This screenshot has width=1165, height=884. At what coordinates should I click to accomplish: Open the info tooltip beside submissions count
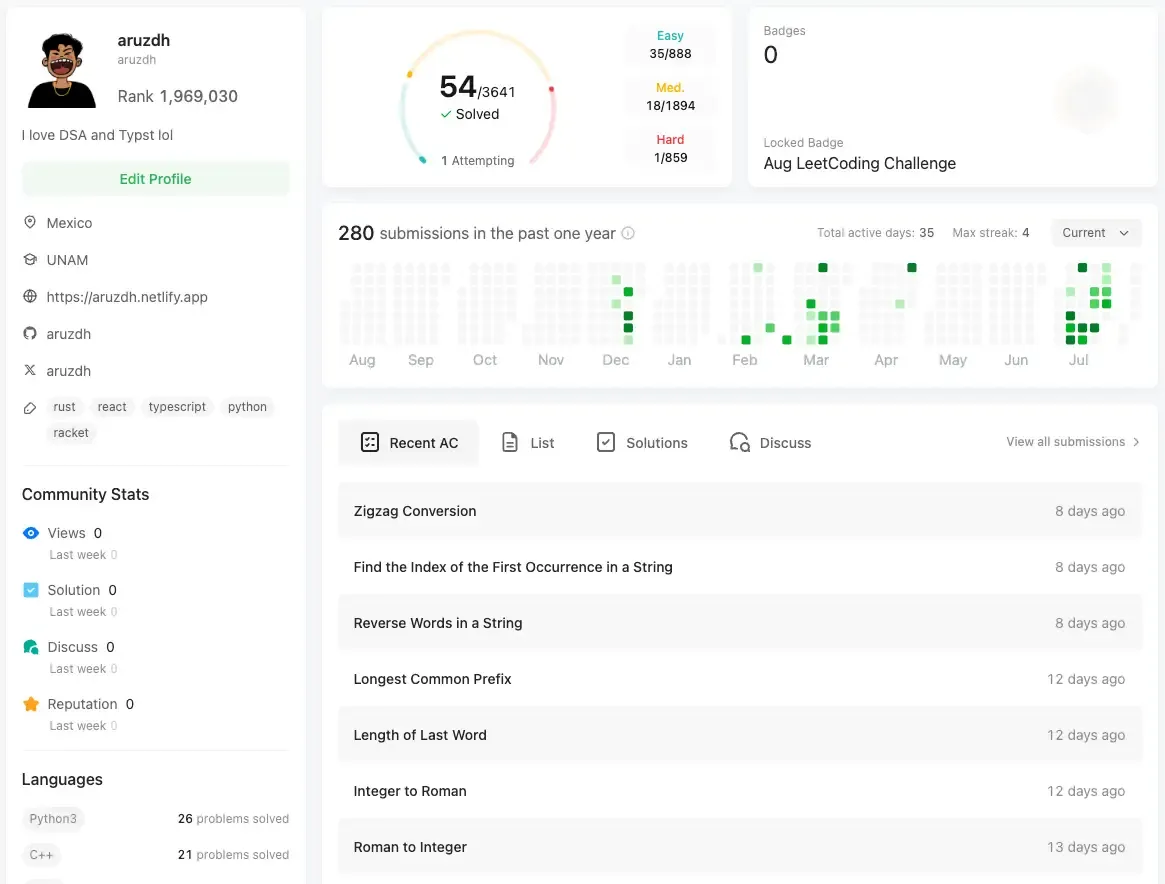[627, 233]
